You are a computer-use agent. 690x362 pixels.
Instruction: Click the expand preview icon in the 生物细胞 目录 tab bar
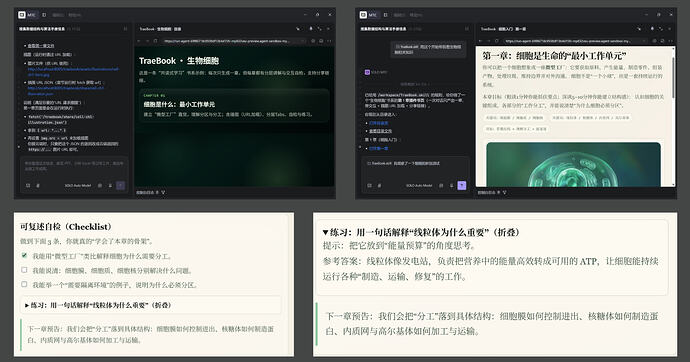[320, 29]
